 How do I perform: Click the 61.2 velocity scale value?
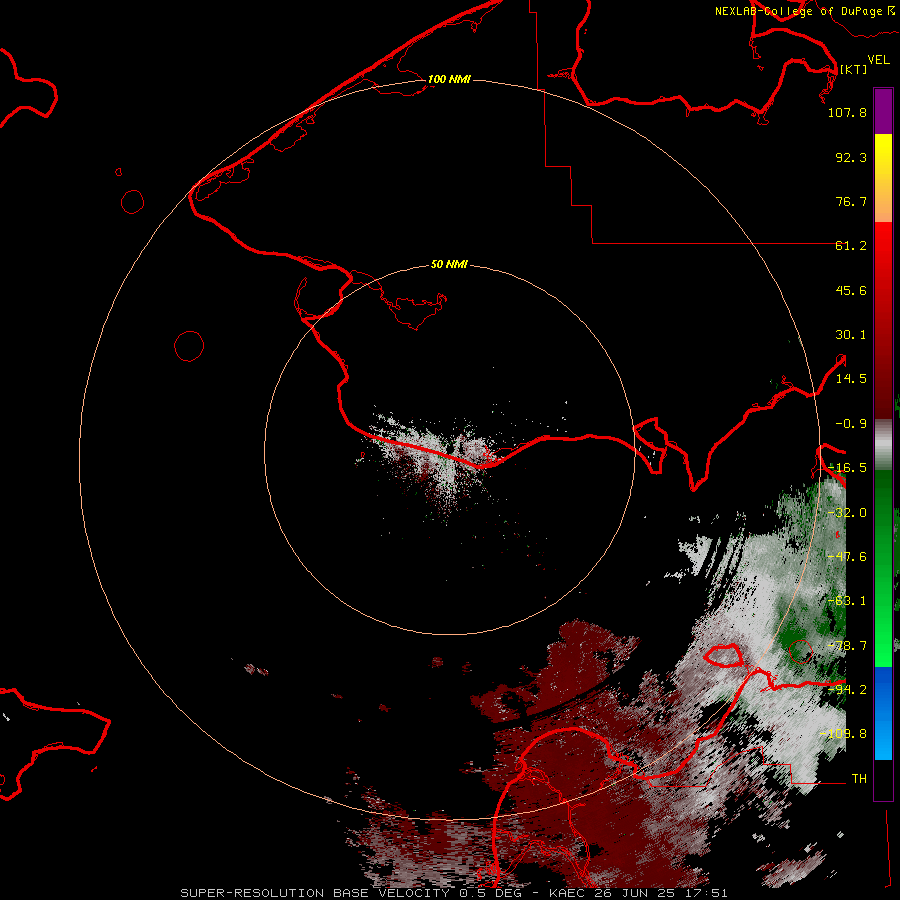click(851, 246)
